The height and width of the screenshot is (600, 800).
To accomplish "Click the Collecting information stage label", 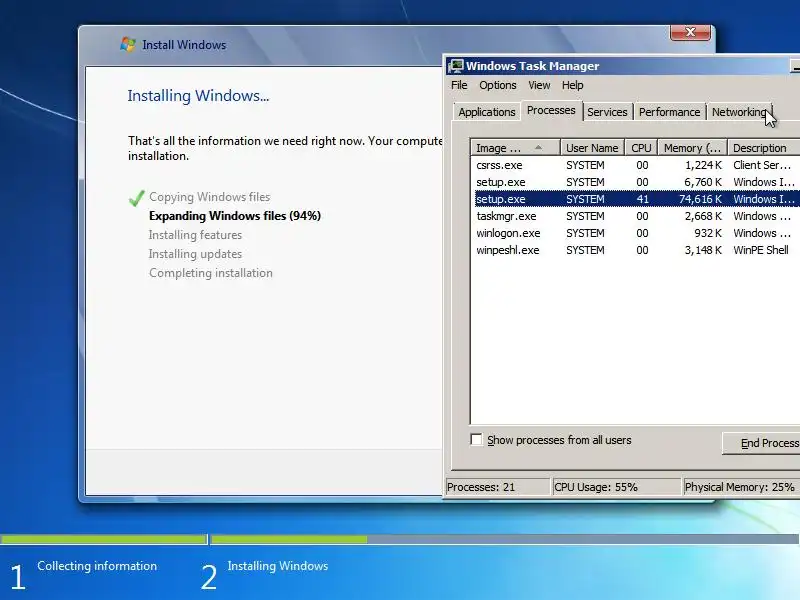I will pyautogui.click(x=97, y=566).
